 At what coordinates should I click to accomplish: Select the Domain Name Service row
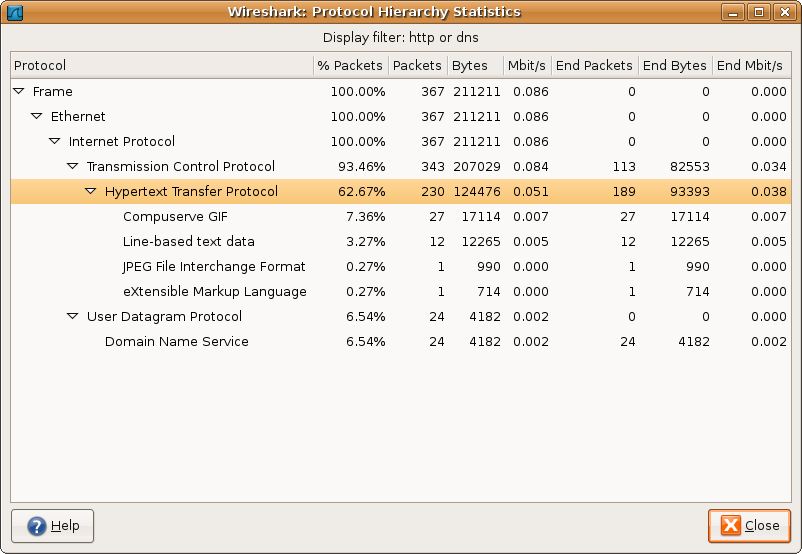tap(176, 341)
